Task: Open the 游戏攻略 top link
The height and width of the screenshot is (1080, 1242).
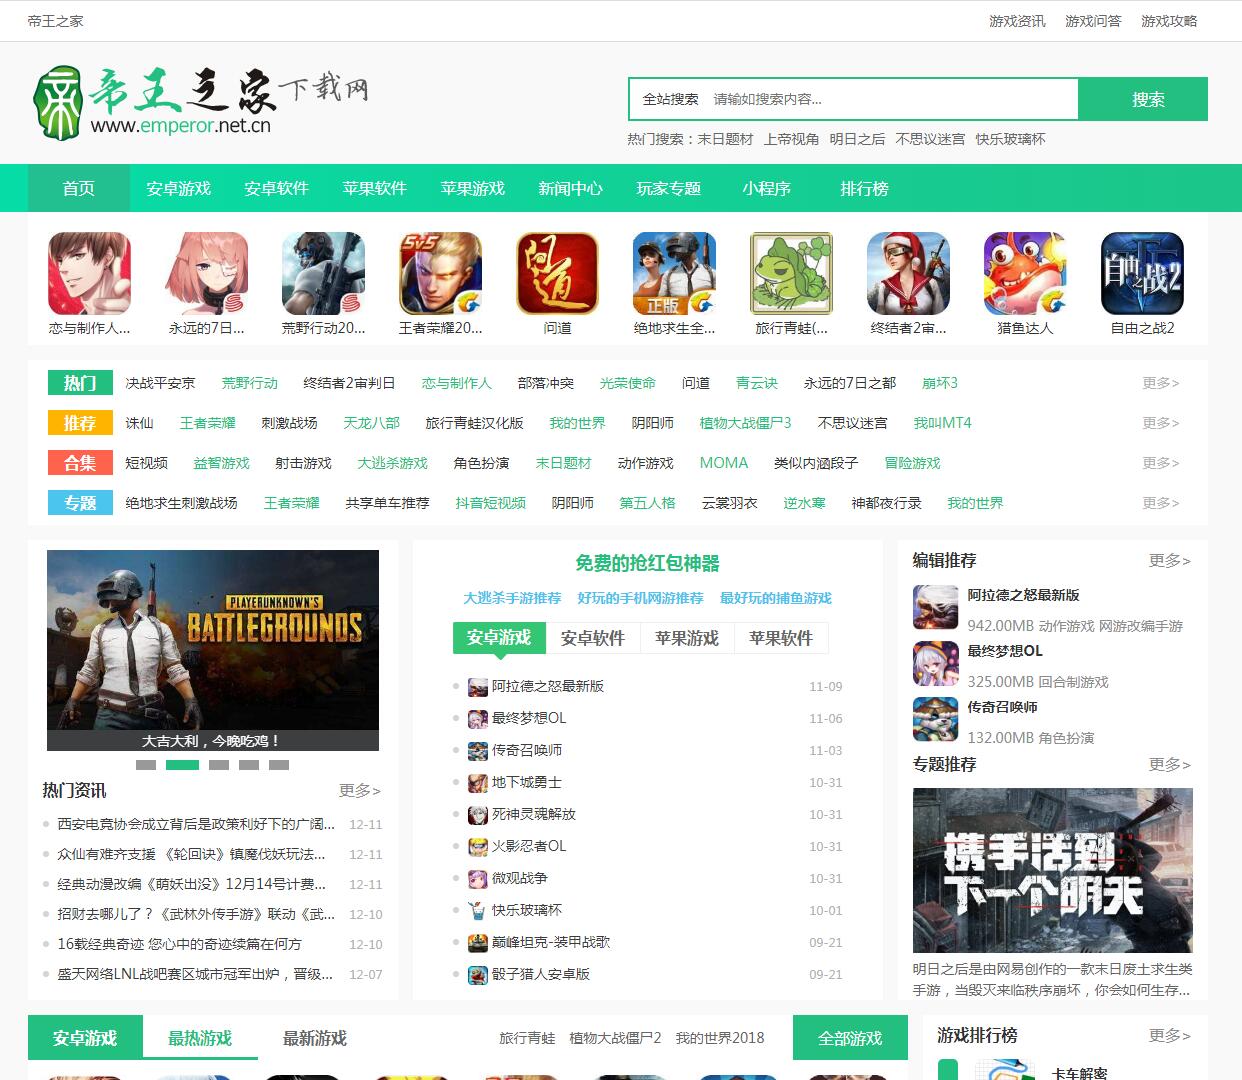Action: [x=1169, y=21]
